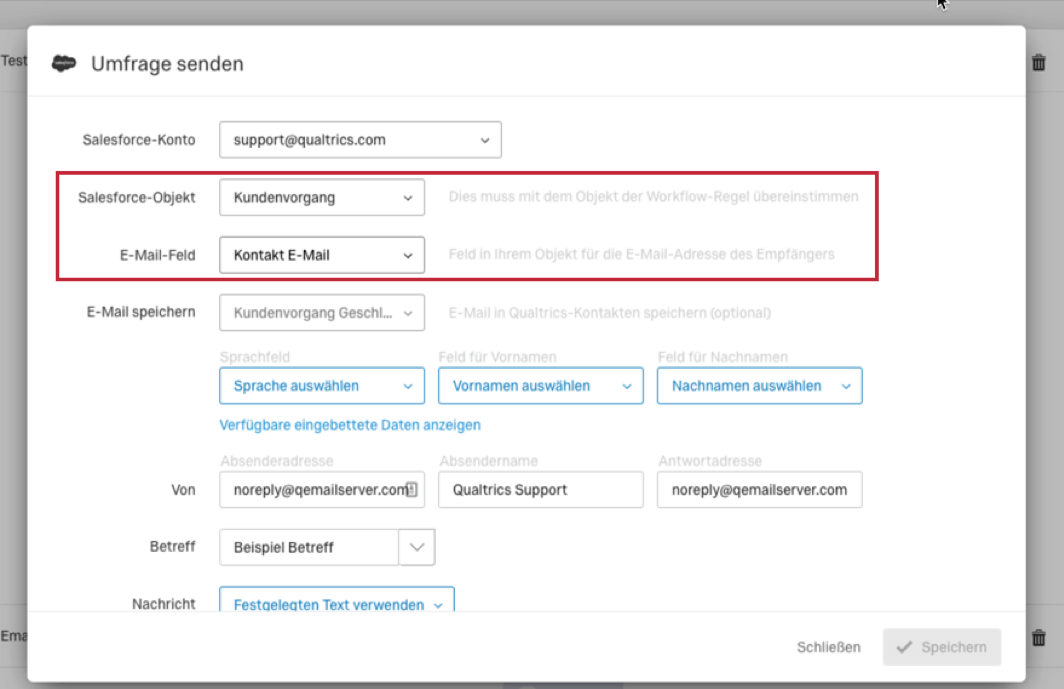1064x689 pixels.
Task: Click the Antwortadresse input field
Action: 759,489
